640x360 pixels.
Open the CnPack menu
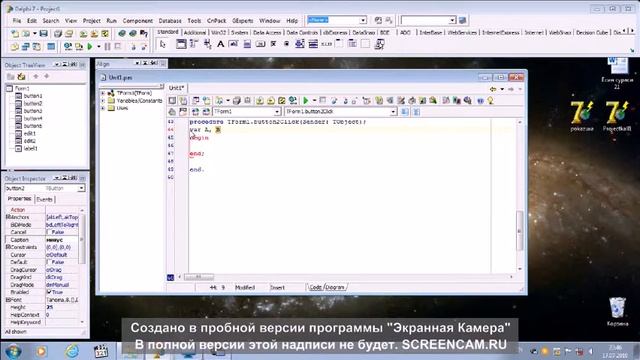coord(216,20)
